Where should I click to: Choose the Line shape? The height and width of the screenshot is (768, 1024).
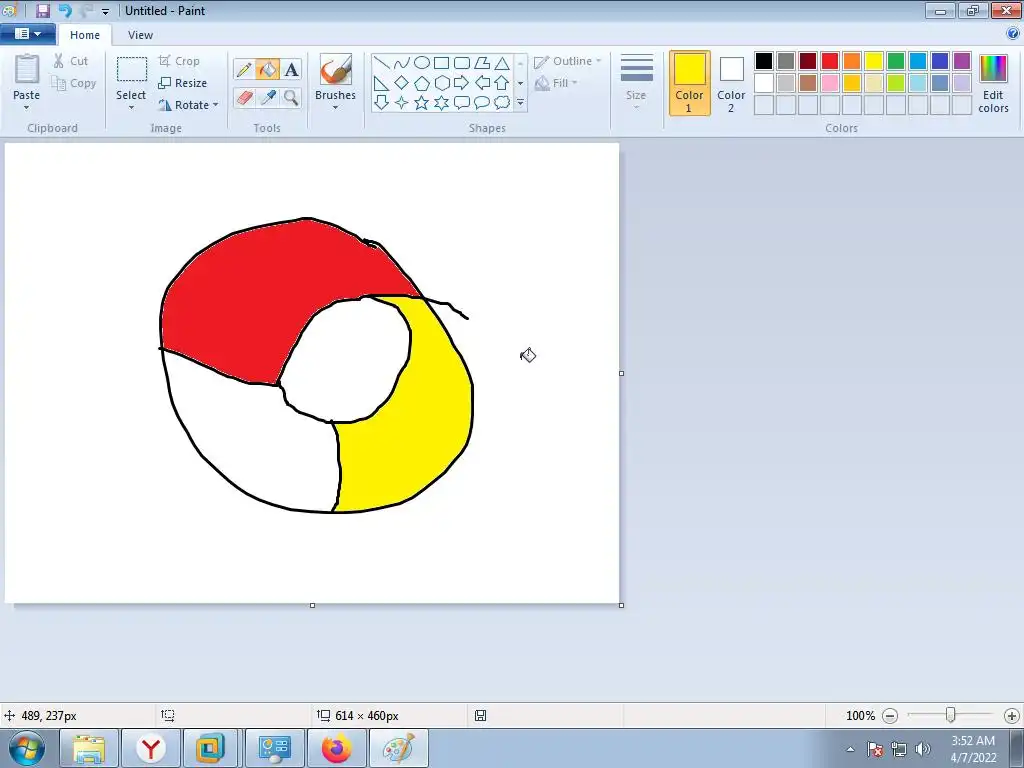381,63
